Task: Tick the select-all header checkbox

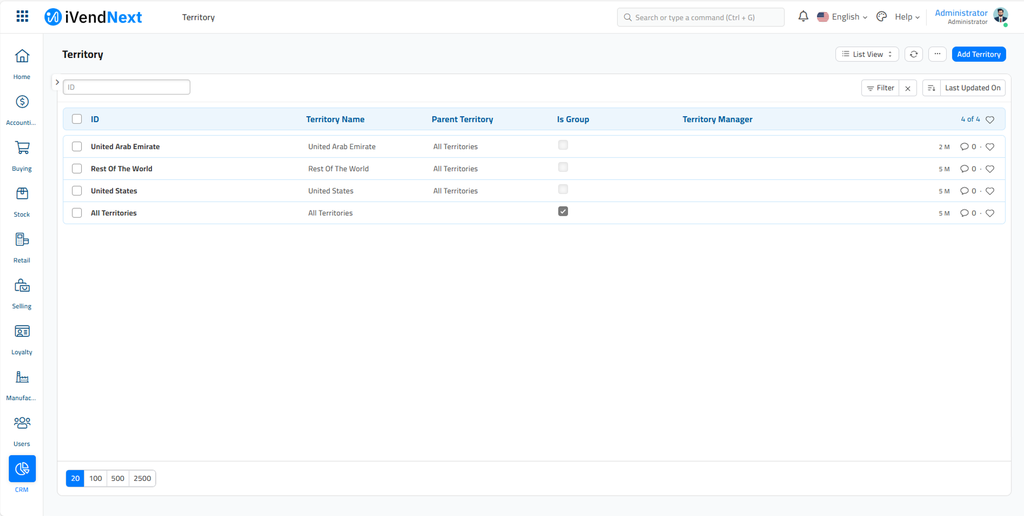Action: (77, 120)
